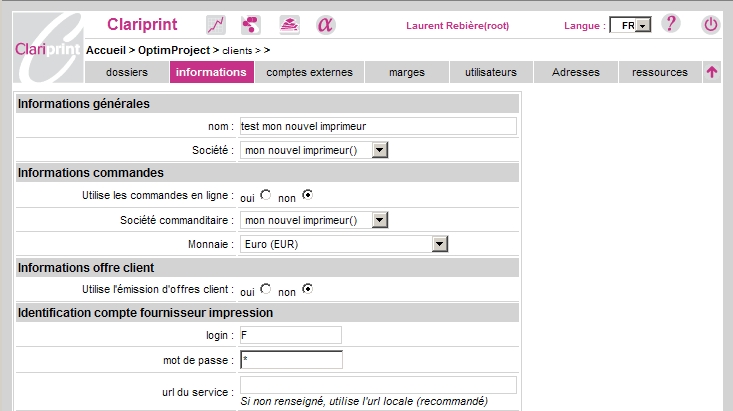Image resolution: width=733 pixels, height=411 pixels.
Task: Select 'oui' for émission d'offres client
Action: pos(265,289)
